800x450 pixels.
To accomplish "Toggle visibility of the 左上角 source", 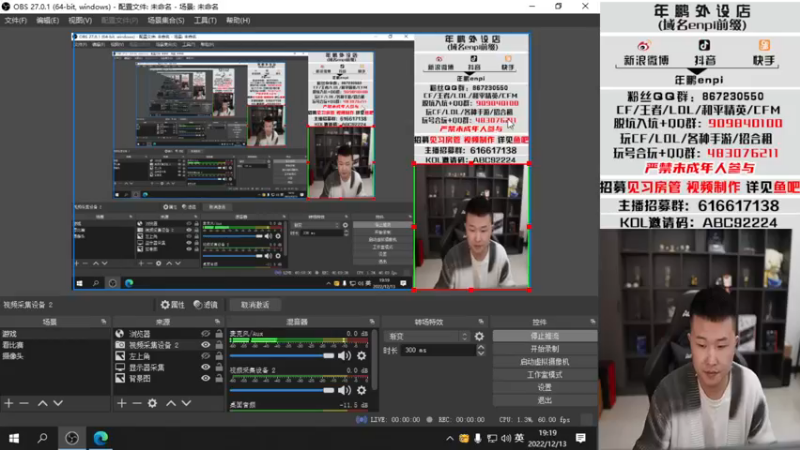I will (206, 356).
